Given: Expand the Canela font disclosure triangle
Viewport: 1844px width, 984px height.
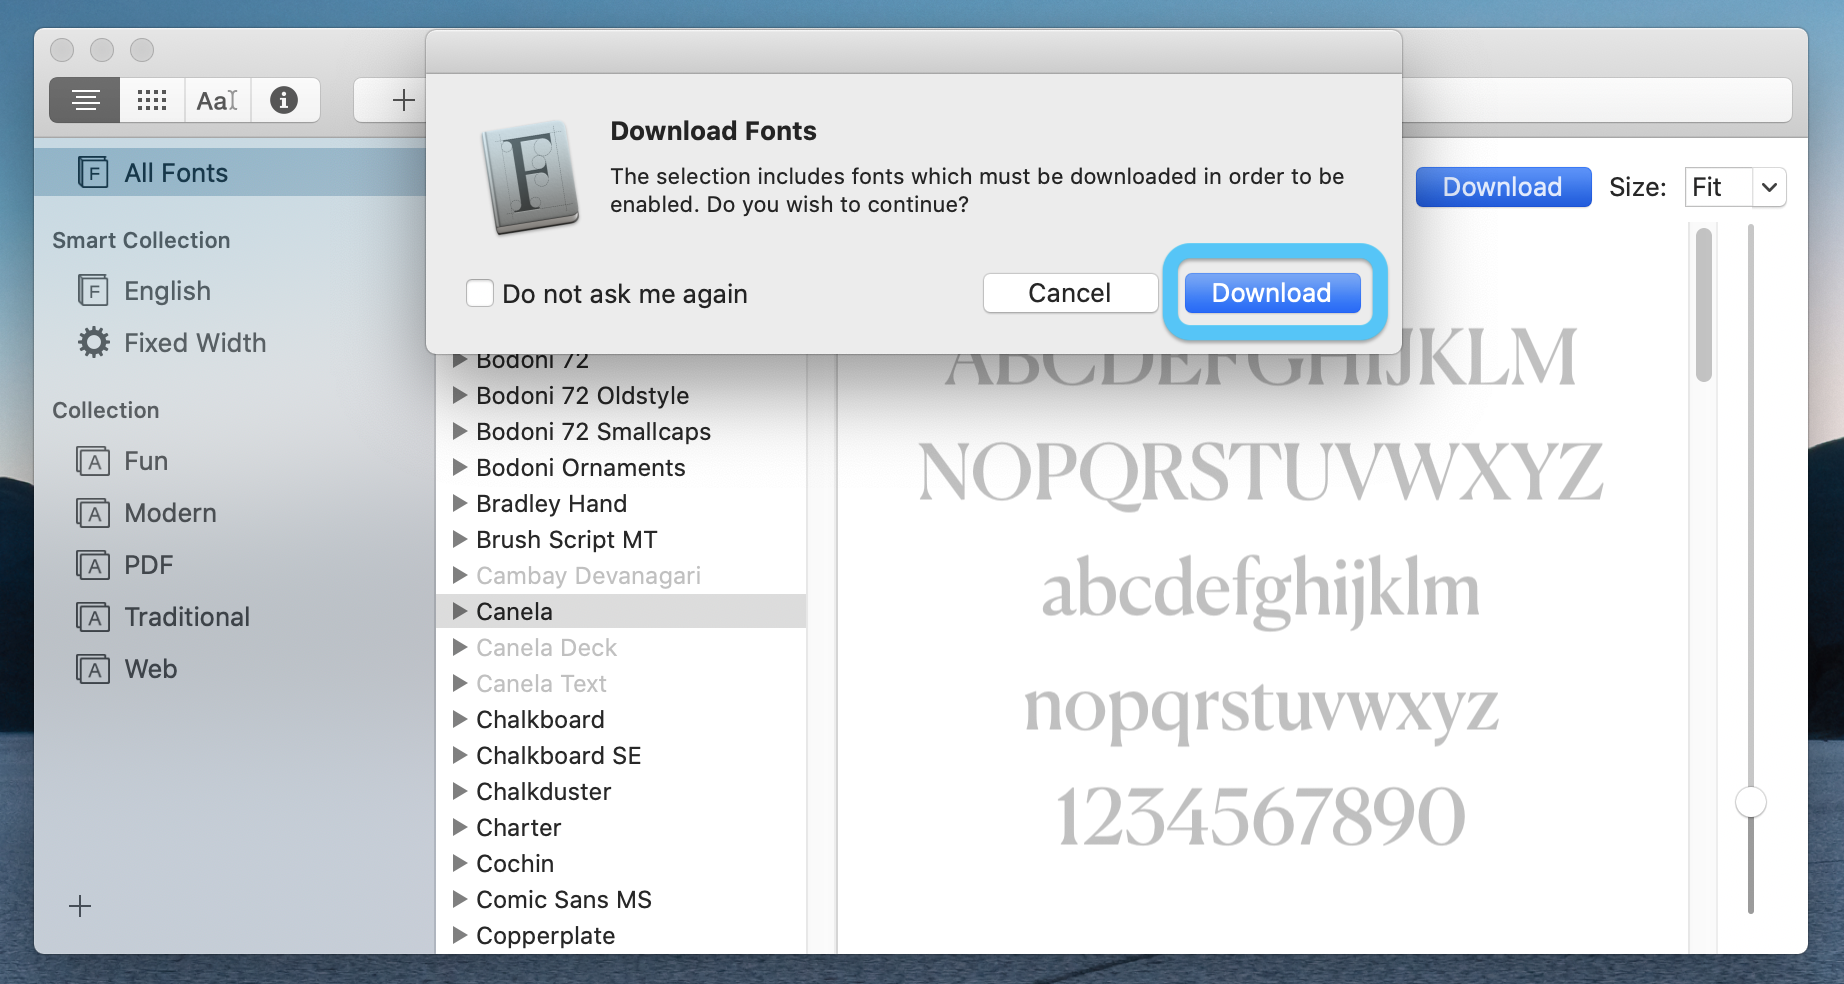Looking at the screenshot, I should pyautogui.click(x=460, y=611).
